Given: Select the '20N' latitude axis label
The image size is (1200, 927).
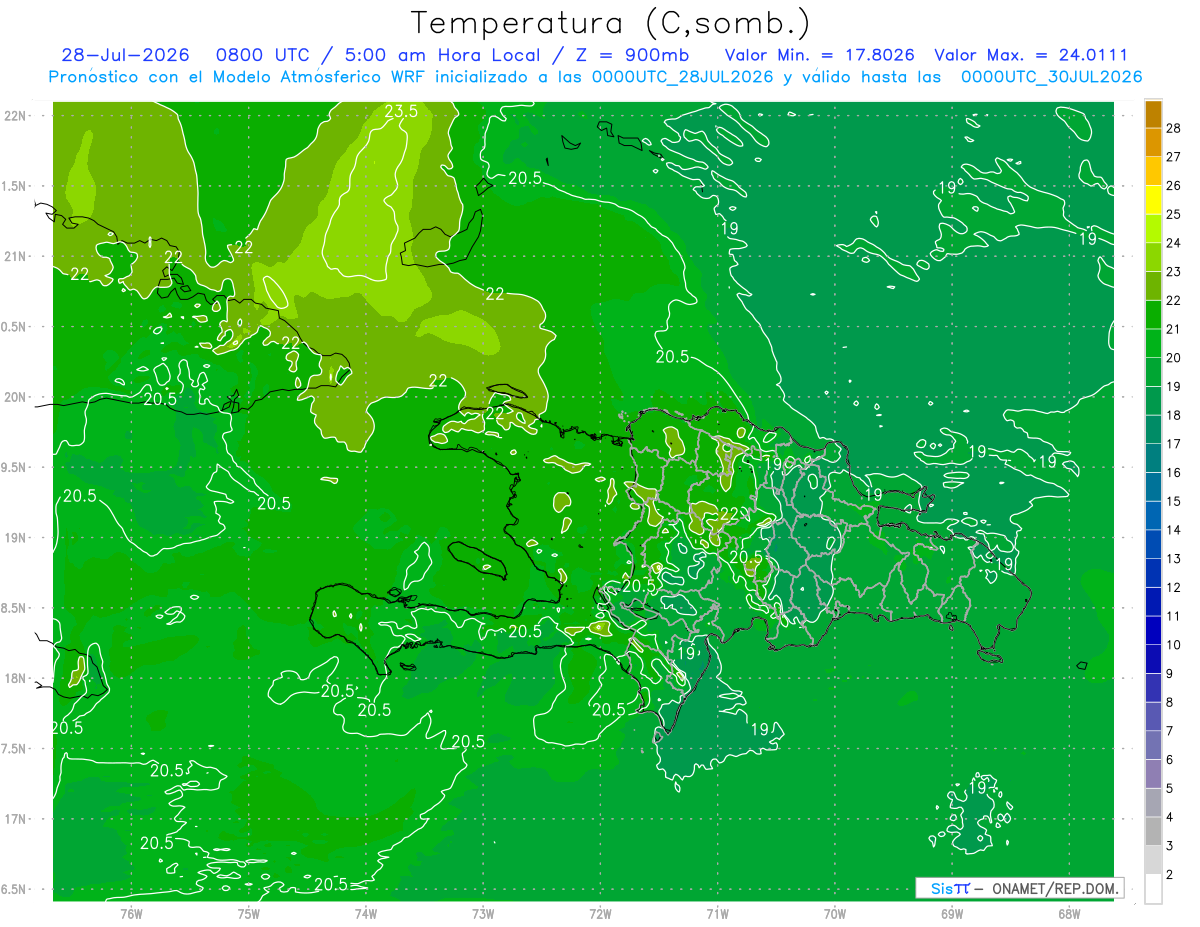Looking at the screenshot, I should pos(15,397).
